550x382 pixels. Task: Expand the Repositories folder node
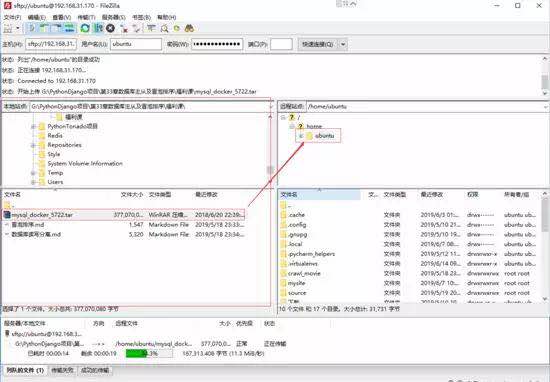33,145
